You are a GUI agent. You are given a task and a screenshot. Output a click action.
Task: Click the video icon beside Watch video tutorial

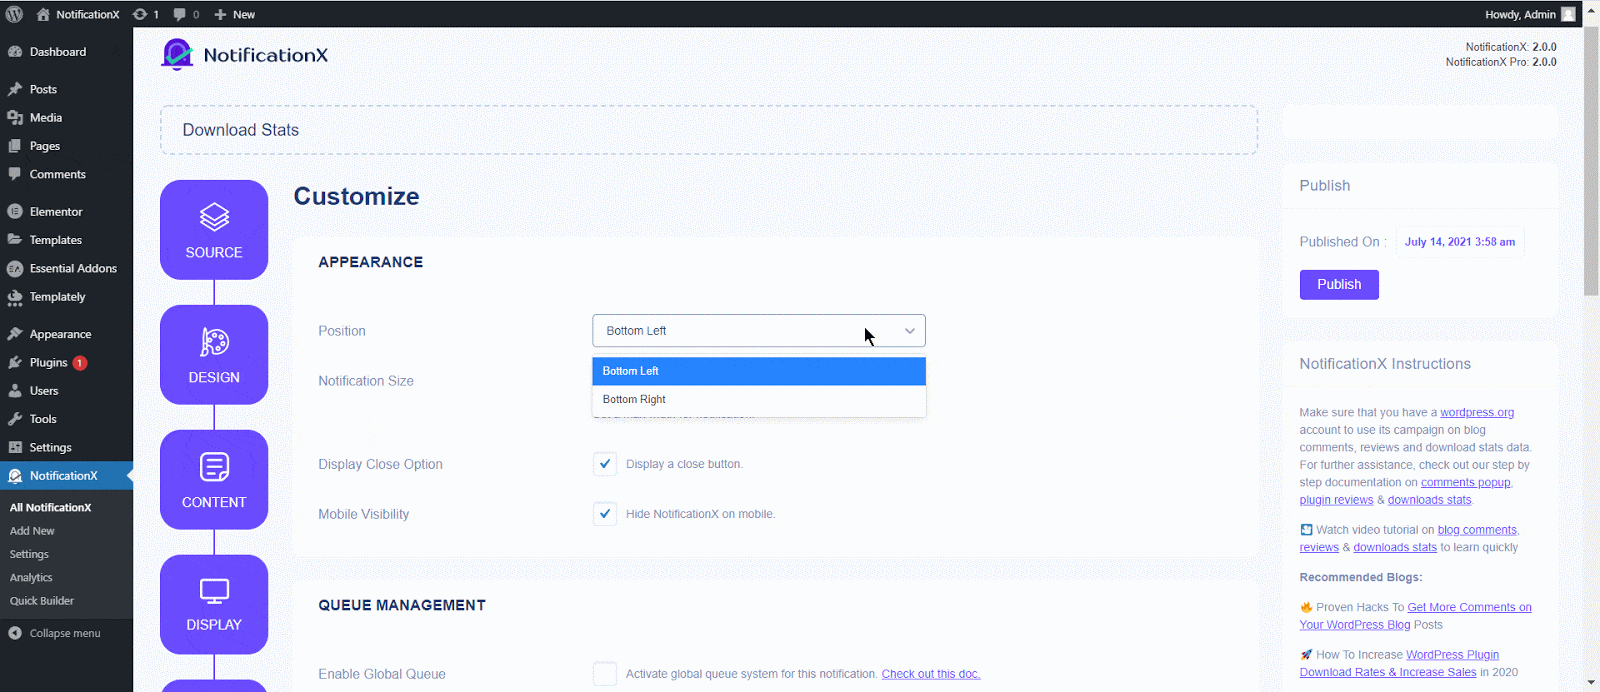pos(1306,530)
